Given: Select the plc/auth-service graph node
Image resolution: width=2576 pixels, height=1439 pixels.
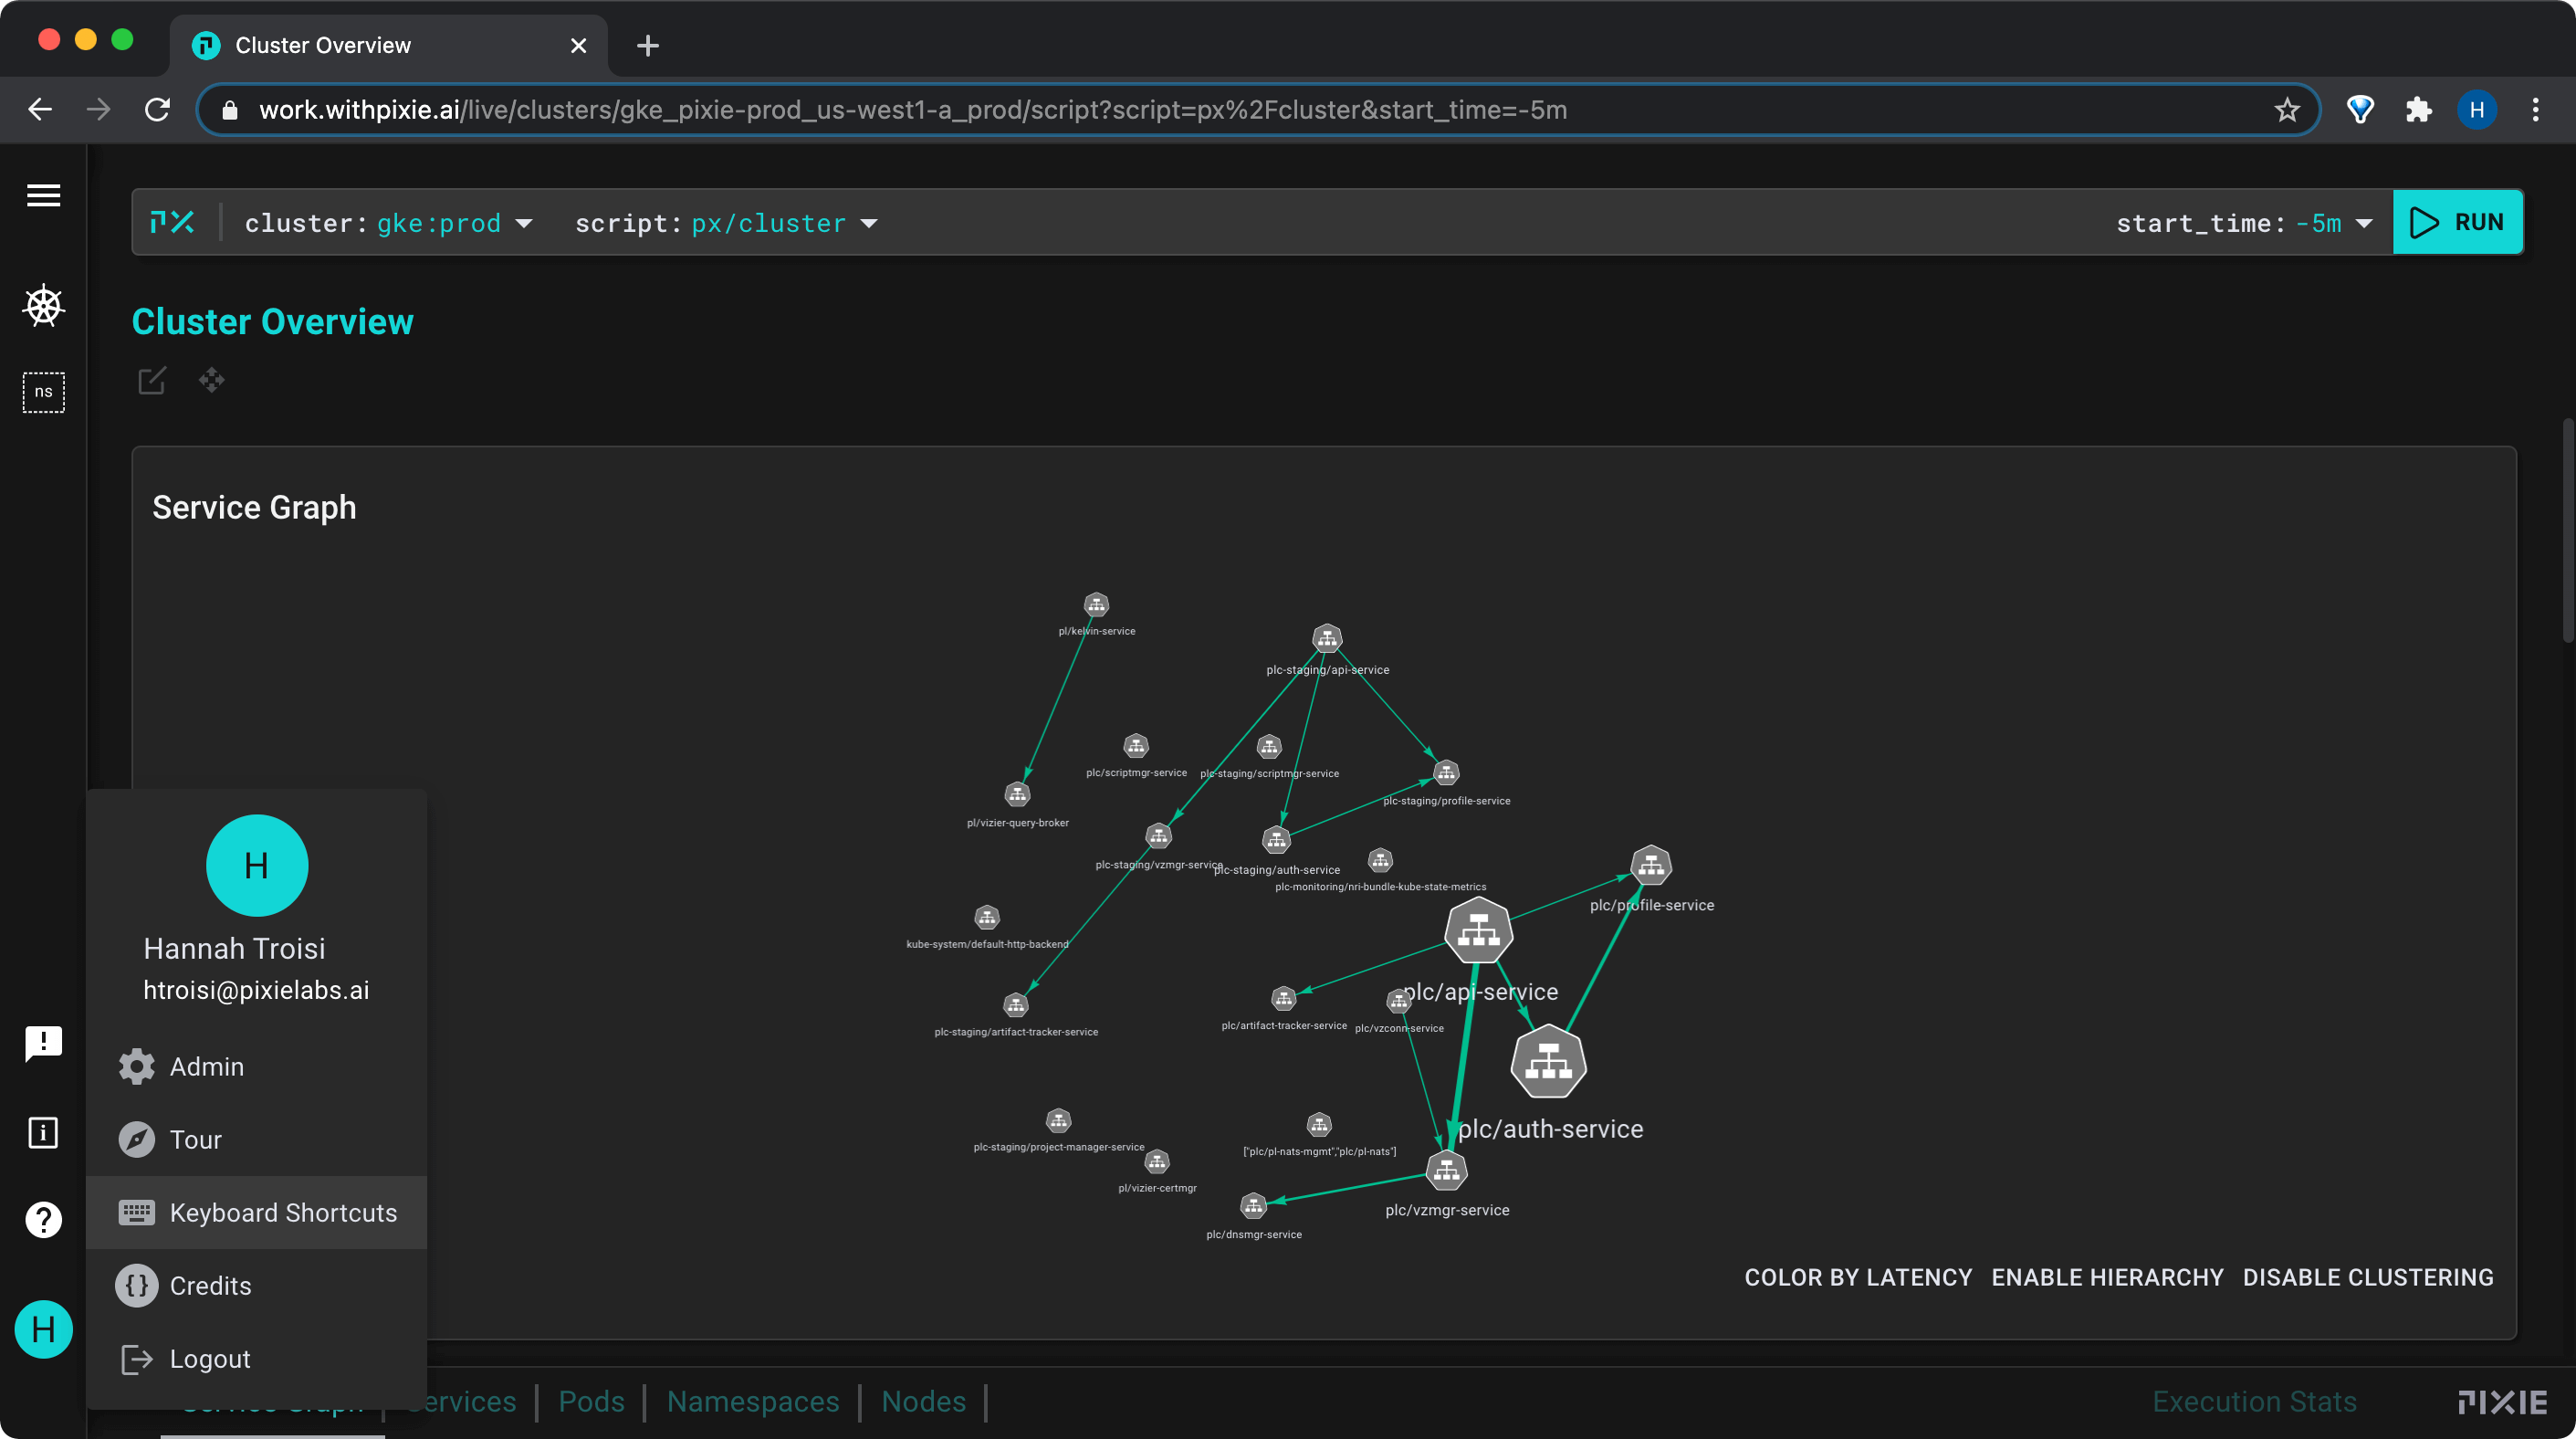Looking at the screenshot, I should click(x=1548, y=1061).
